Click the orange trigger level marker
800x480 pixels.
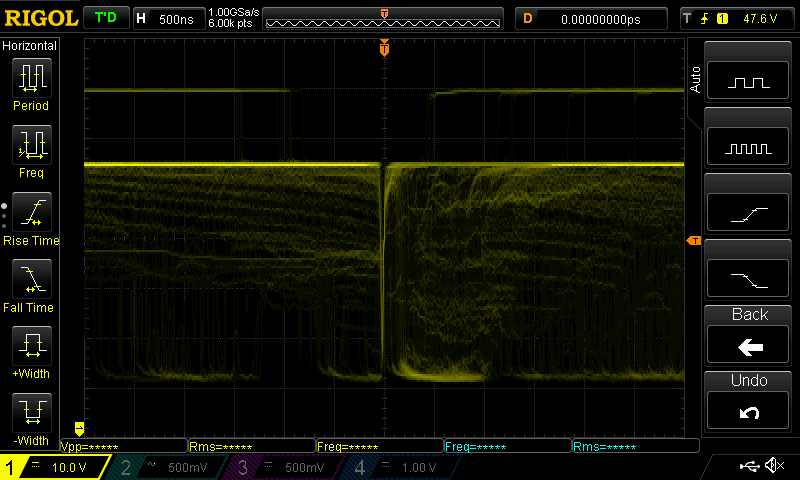pos(692,241)
